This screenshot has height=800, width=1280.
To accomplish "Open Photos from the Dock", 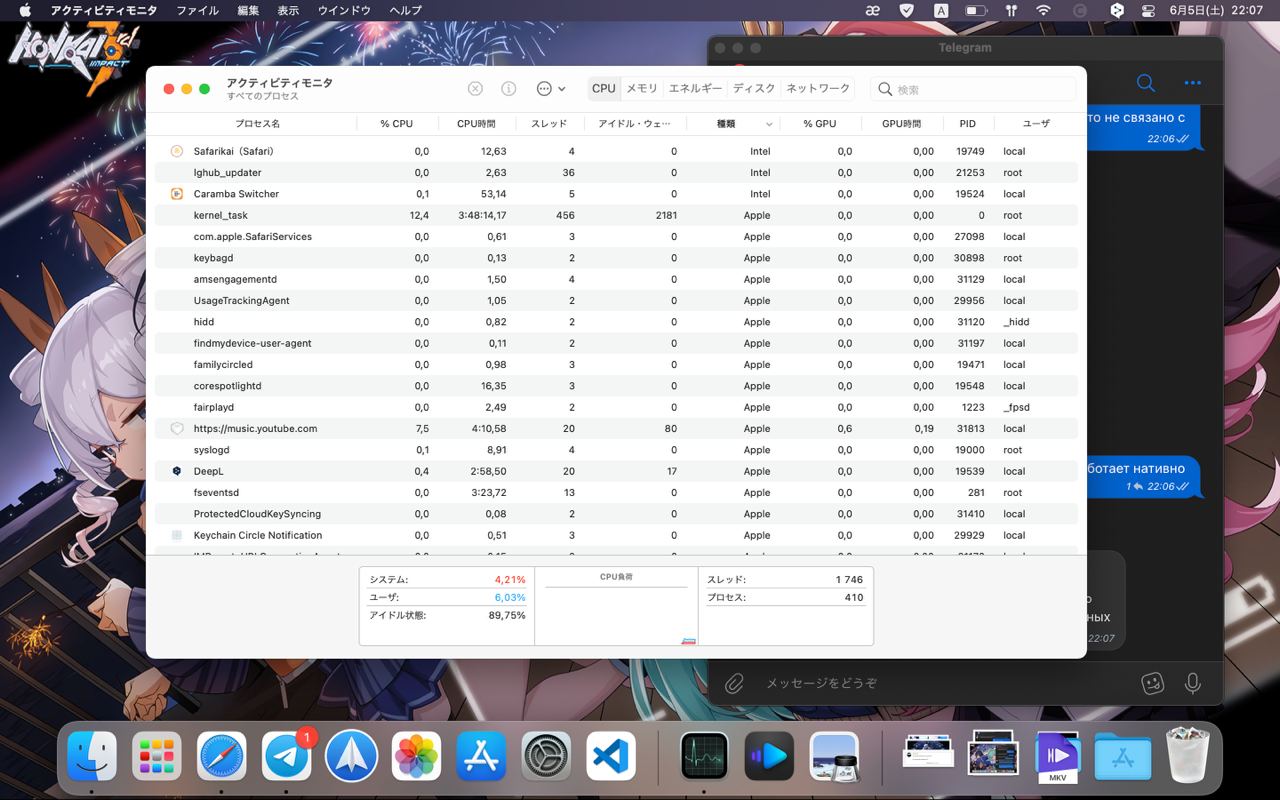I will coord(417,756).
